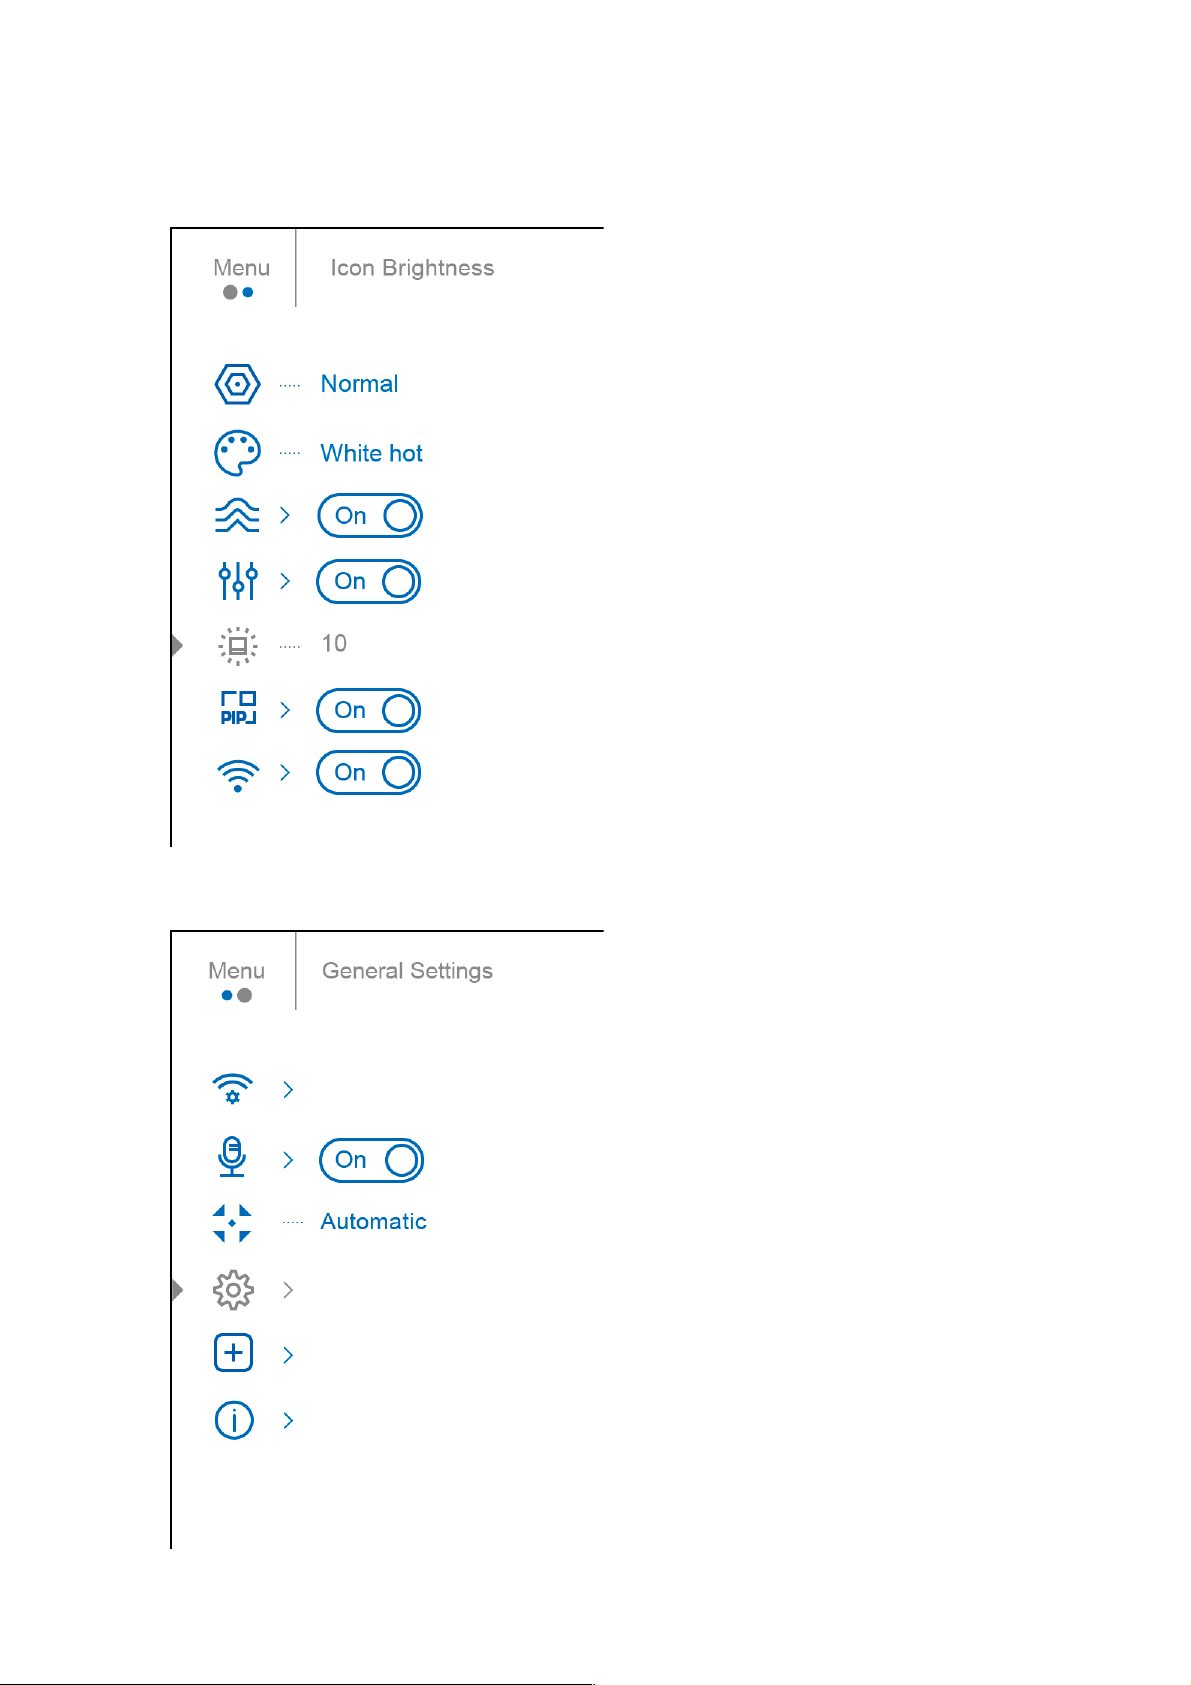This screenshot has width=1191, height=1685.
Task: Click the color palette icon
Action: (x=237, y=453)
